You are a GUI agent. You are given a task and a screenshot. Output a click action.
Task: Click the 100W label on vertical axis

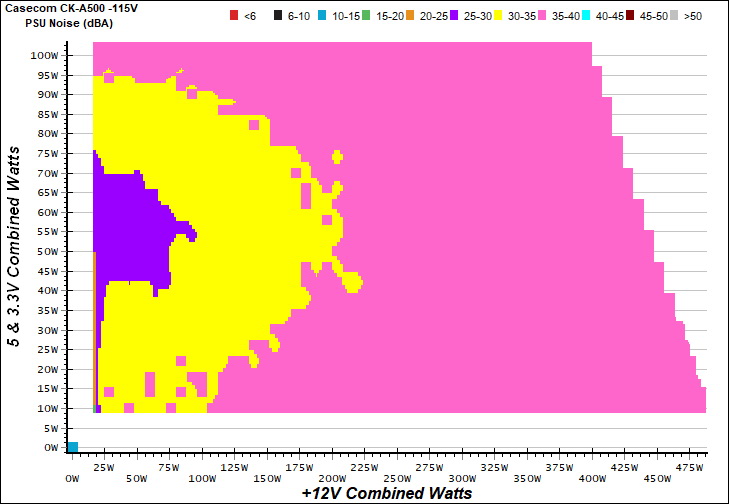pyautogui.click(x=42, y=56)
